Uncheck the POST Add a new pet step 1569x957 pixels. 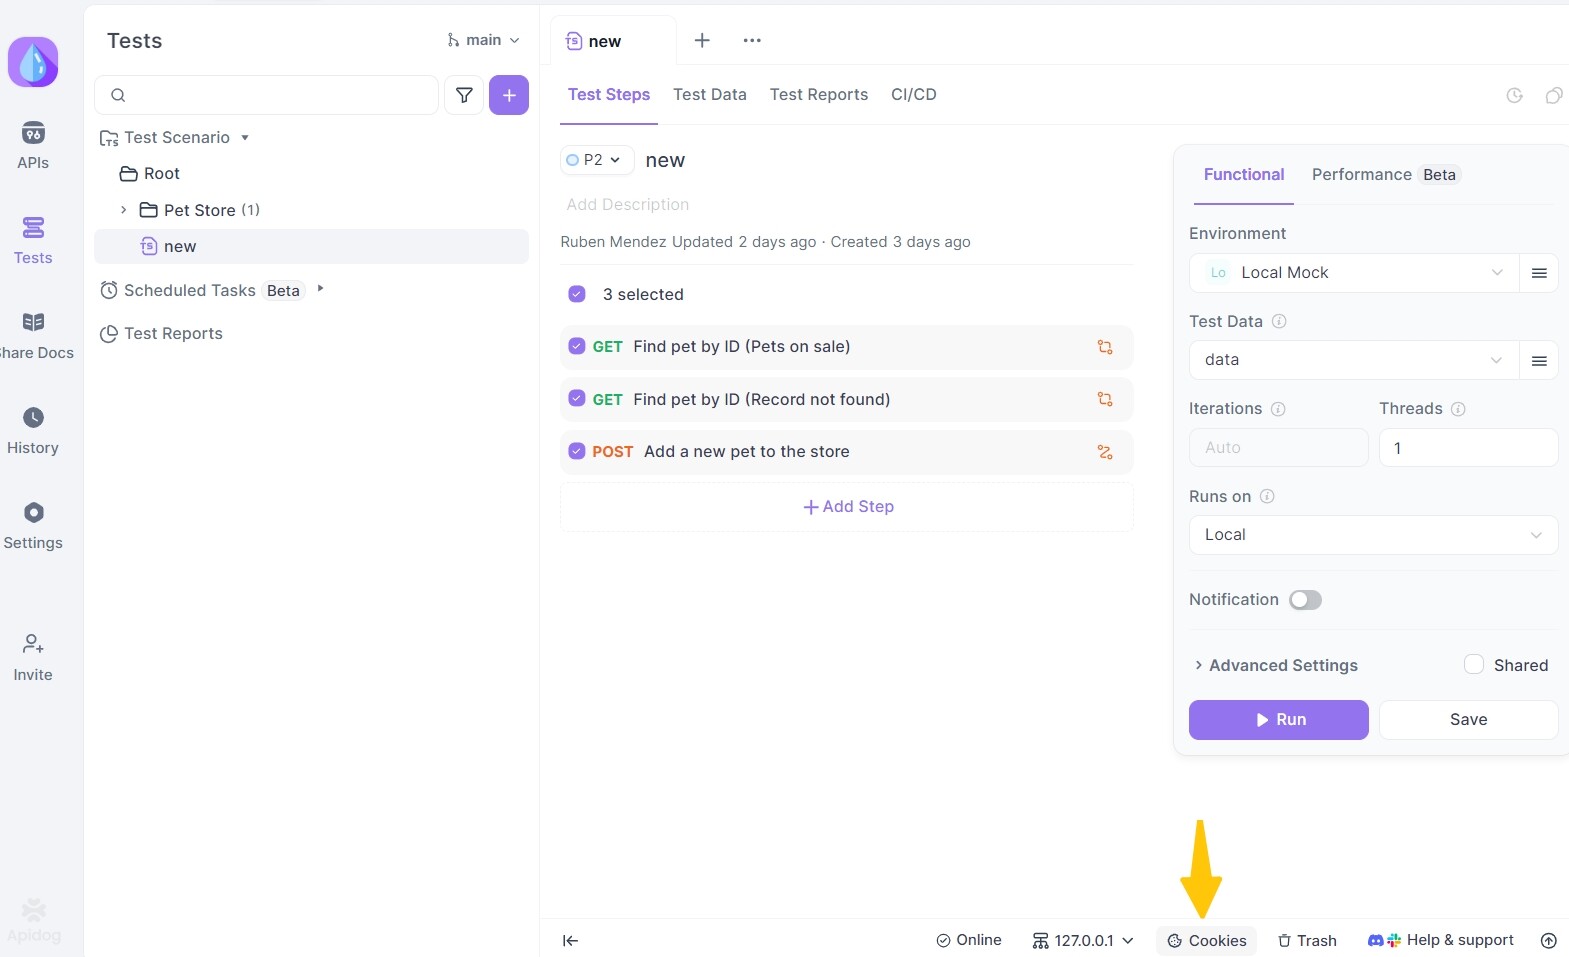tap(577, 451)
